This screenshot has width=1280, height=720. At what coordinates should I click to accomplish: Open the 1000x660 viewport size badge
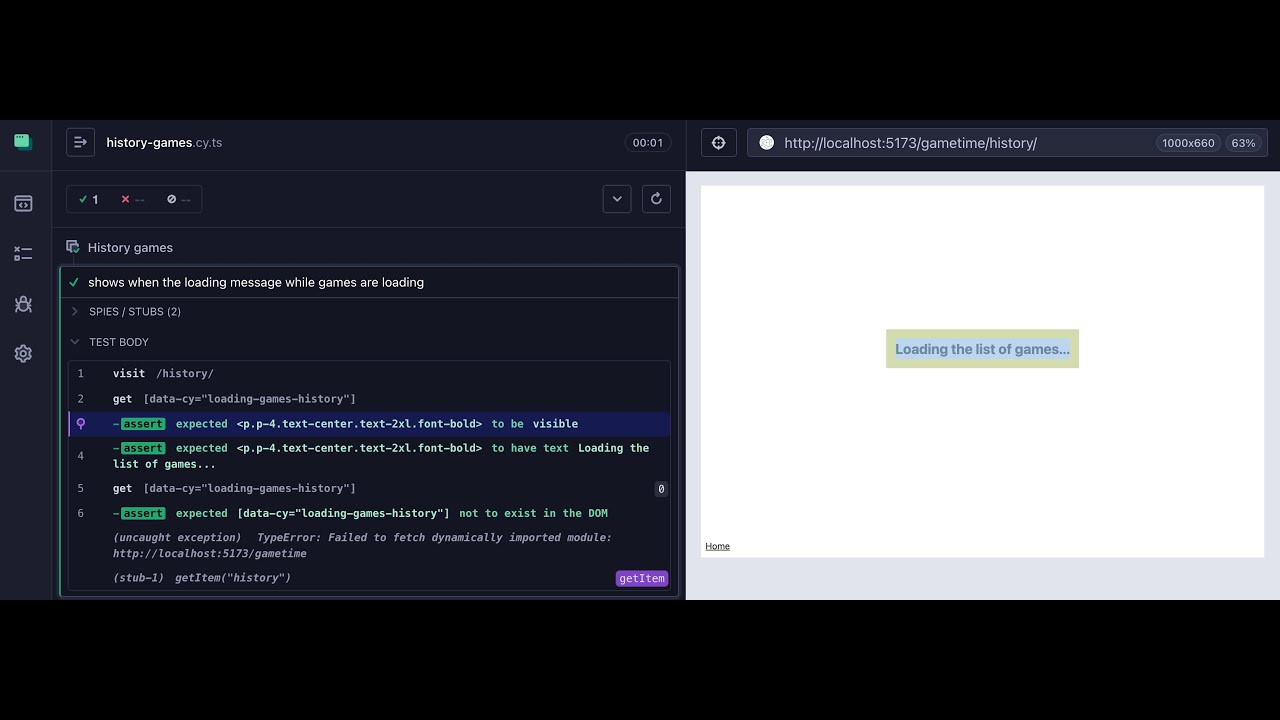point(1188,143)
